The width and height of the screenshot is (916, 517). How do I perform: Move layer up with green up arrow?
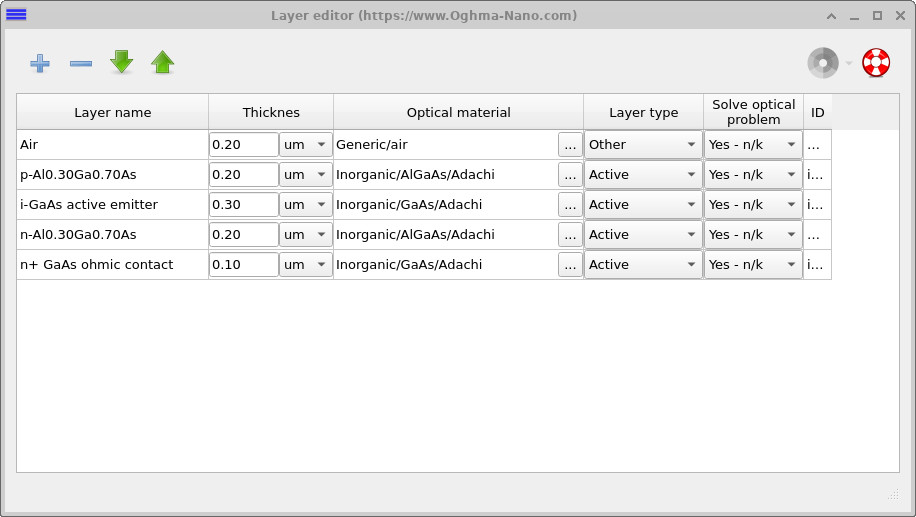pyautogui.click(x=162, y=62)
